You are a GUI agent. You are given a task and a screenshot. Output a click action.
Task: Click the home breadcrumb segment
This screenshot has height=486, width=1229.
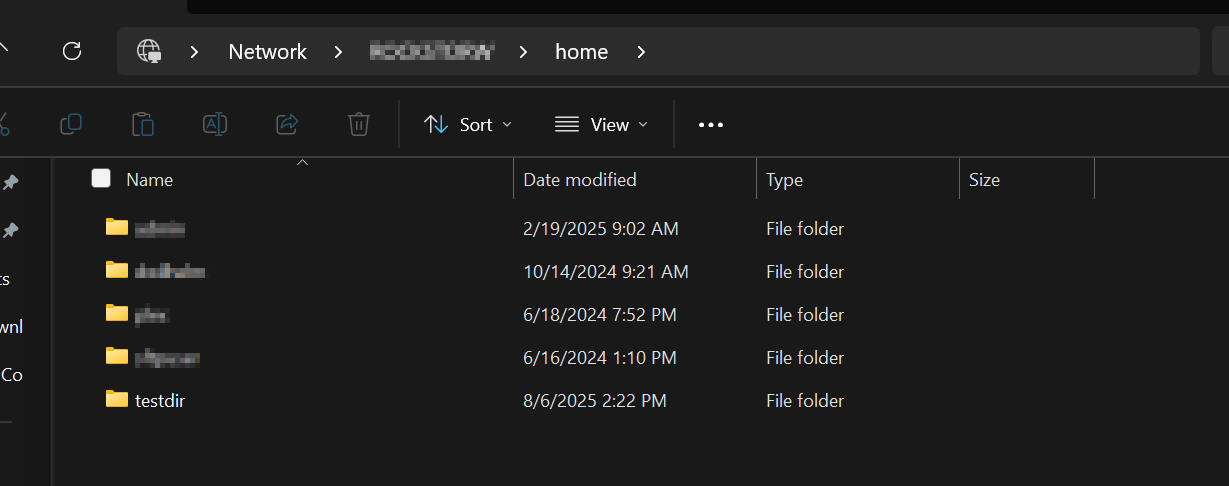(x=581, y=52)
